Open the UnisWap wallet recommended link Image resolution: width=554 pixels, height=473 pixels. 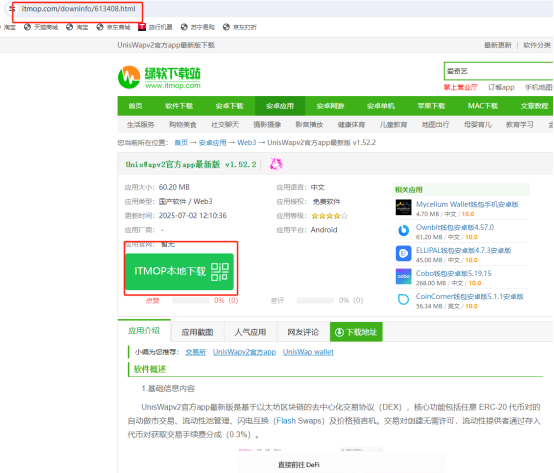point(308,352)
